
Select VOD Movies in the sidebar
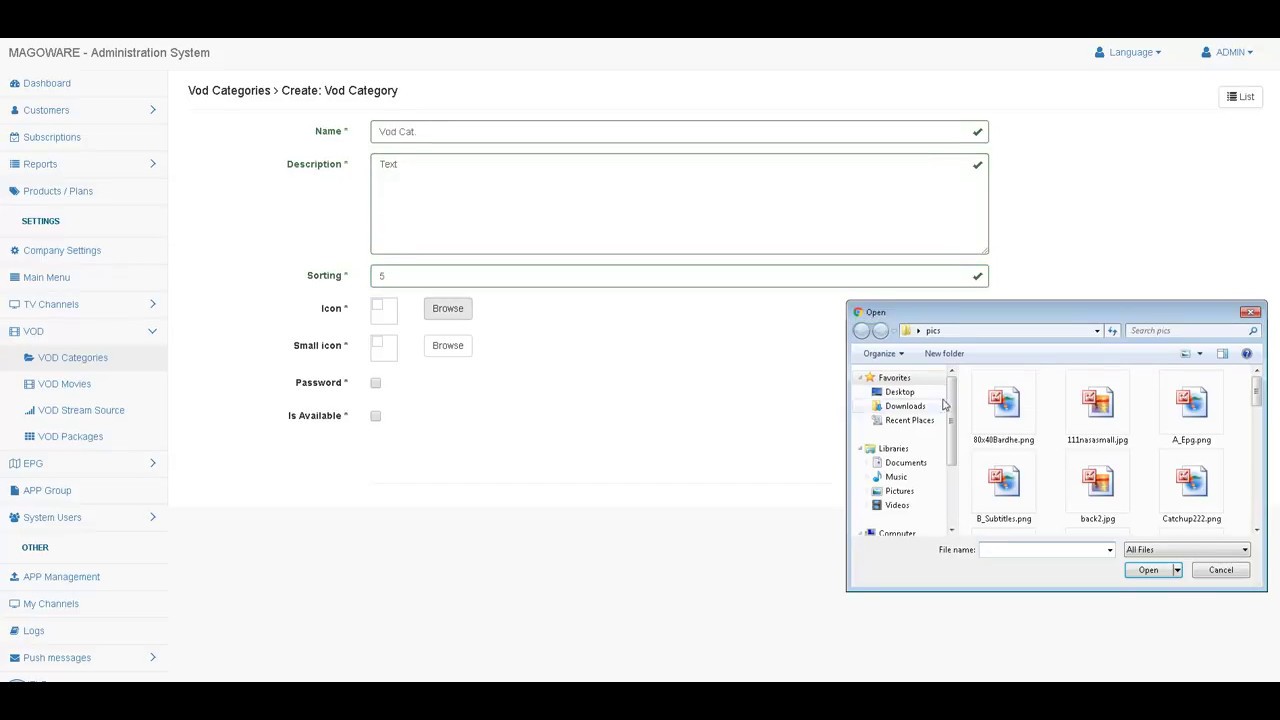pyautogui.click(x=64, y=384)
